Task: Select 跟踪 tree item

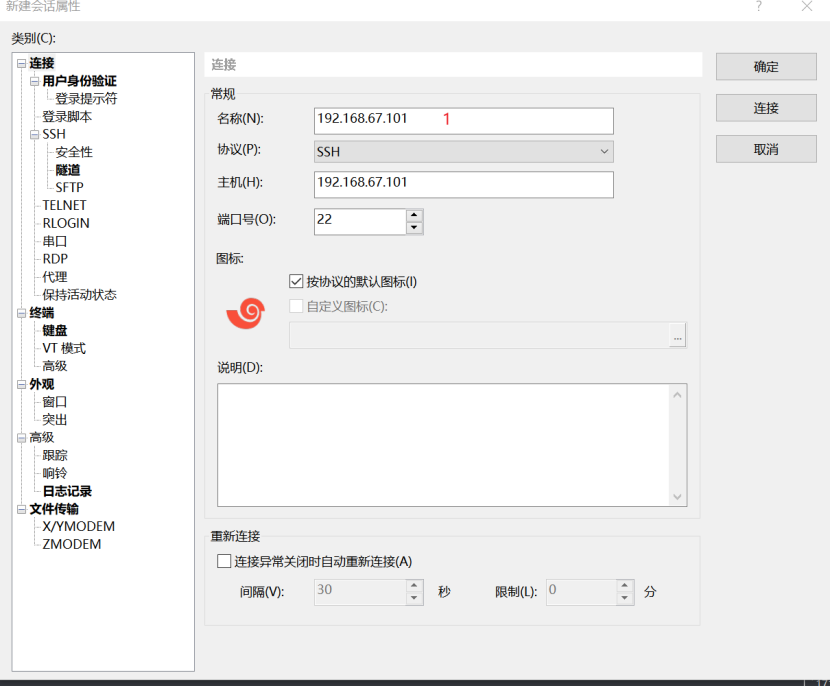Action: point(55,456)
